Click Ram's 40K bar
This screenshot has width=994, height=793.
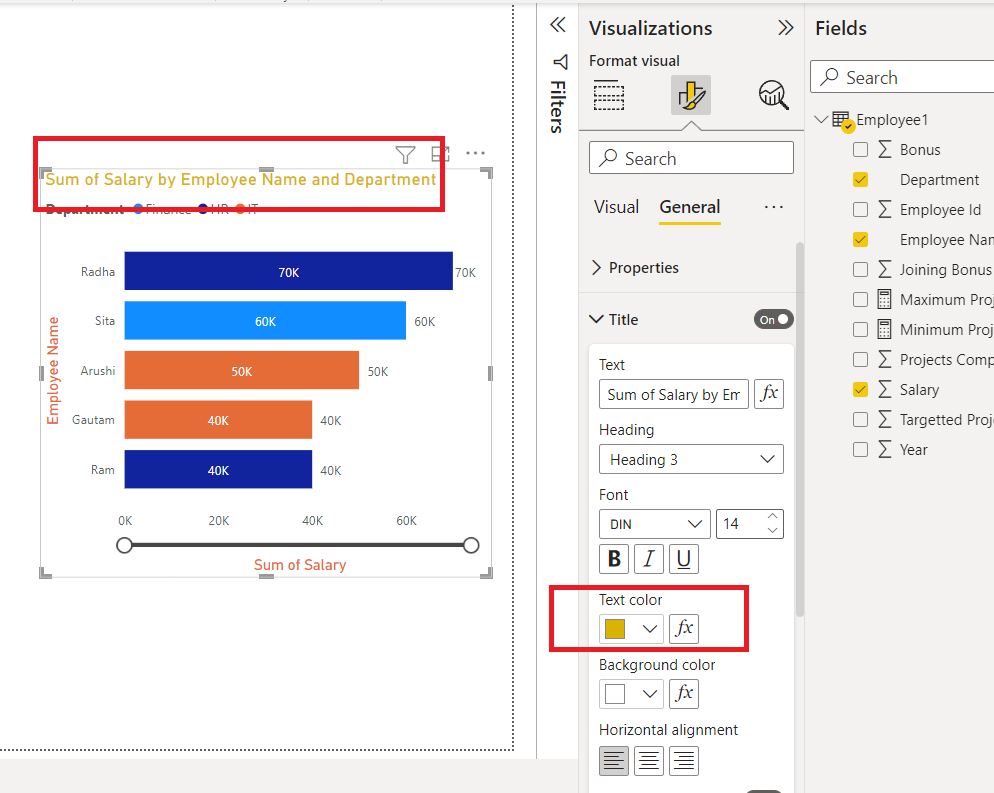click(218, 469)
